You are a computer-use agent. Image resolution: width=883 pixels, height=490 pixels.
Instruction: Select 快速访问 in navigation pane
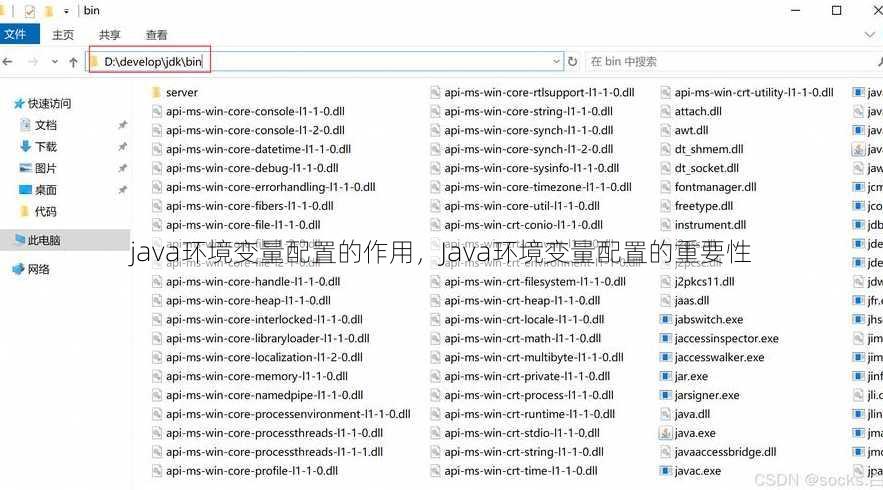43,104
